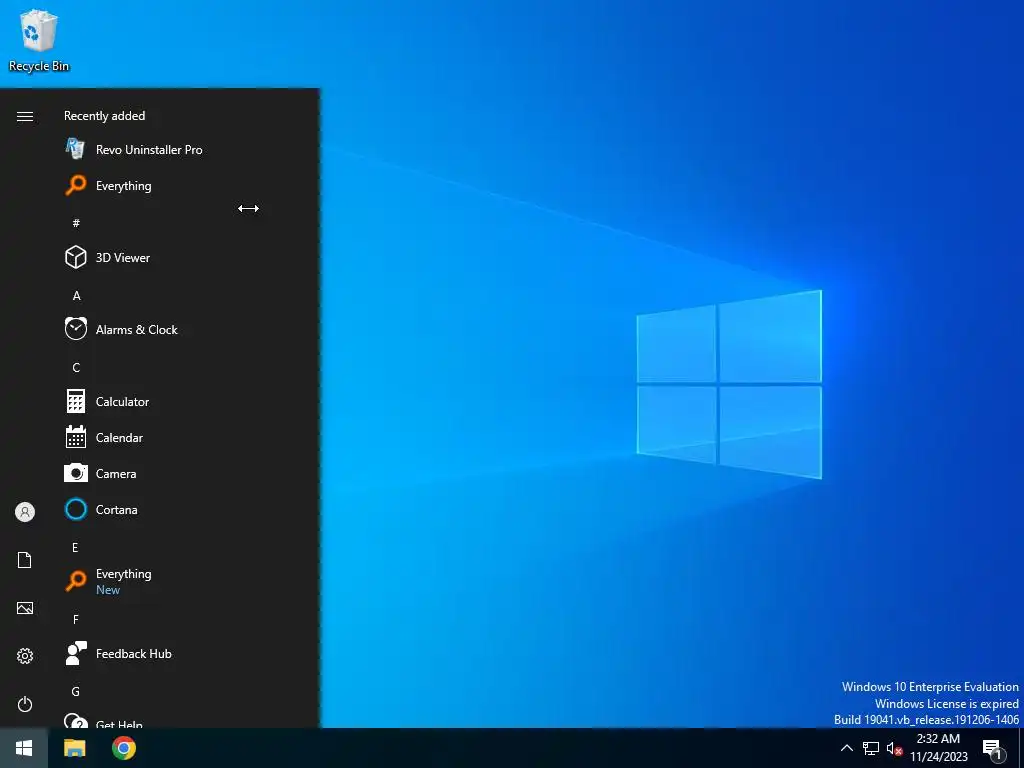Click the Recently added heading
This screenshot has height=768, width=1024.
tap(104, 116)
